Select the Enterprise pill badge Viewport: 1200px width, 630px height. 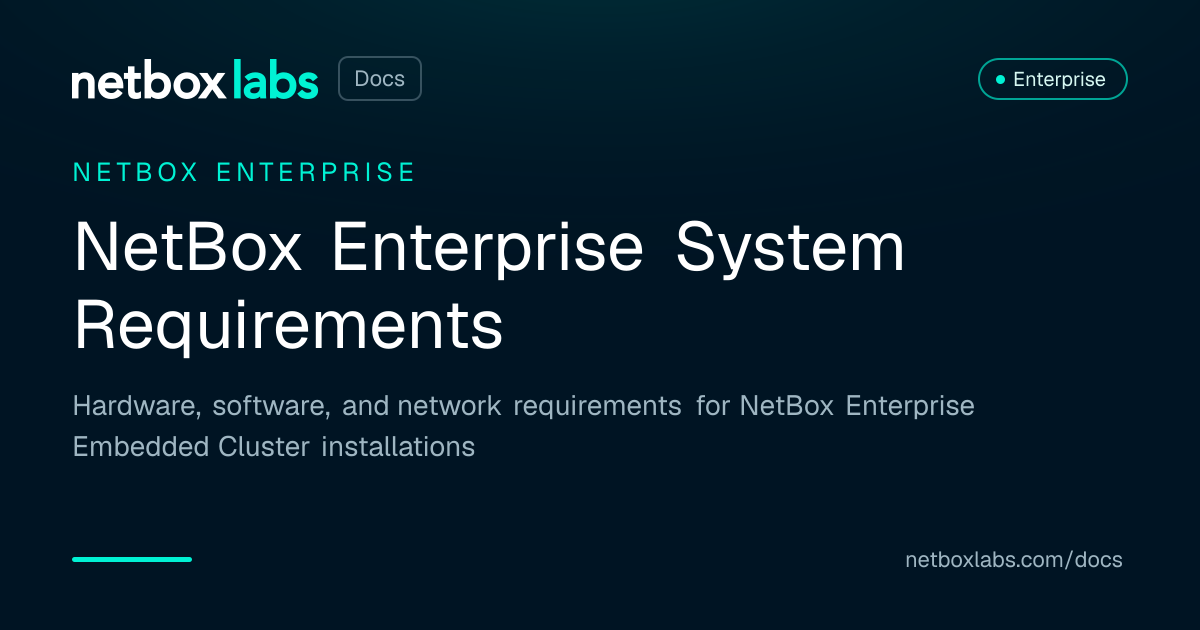[1052, 79]
